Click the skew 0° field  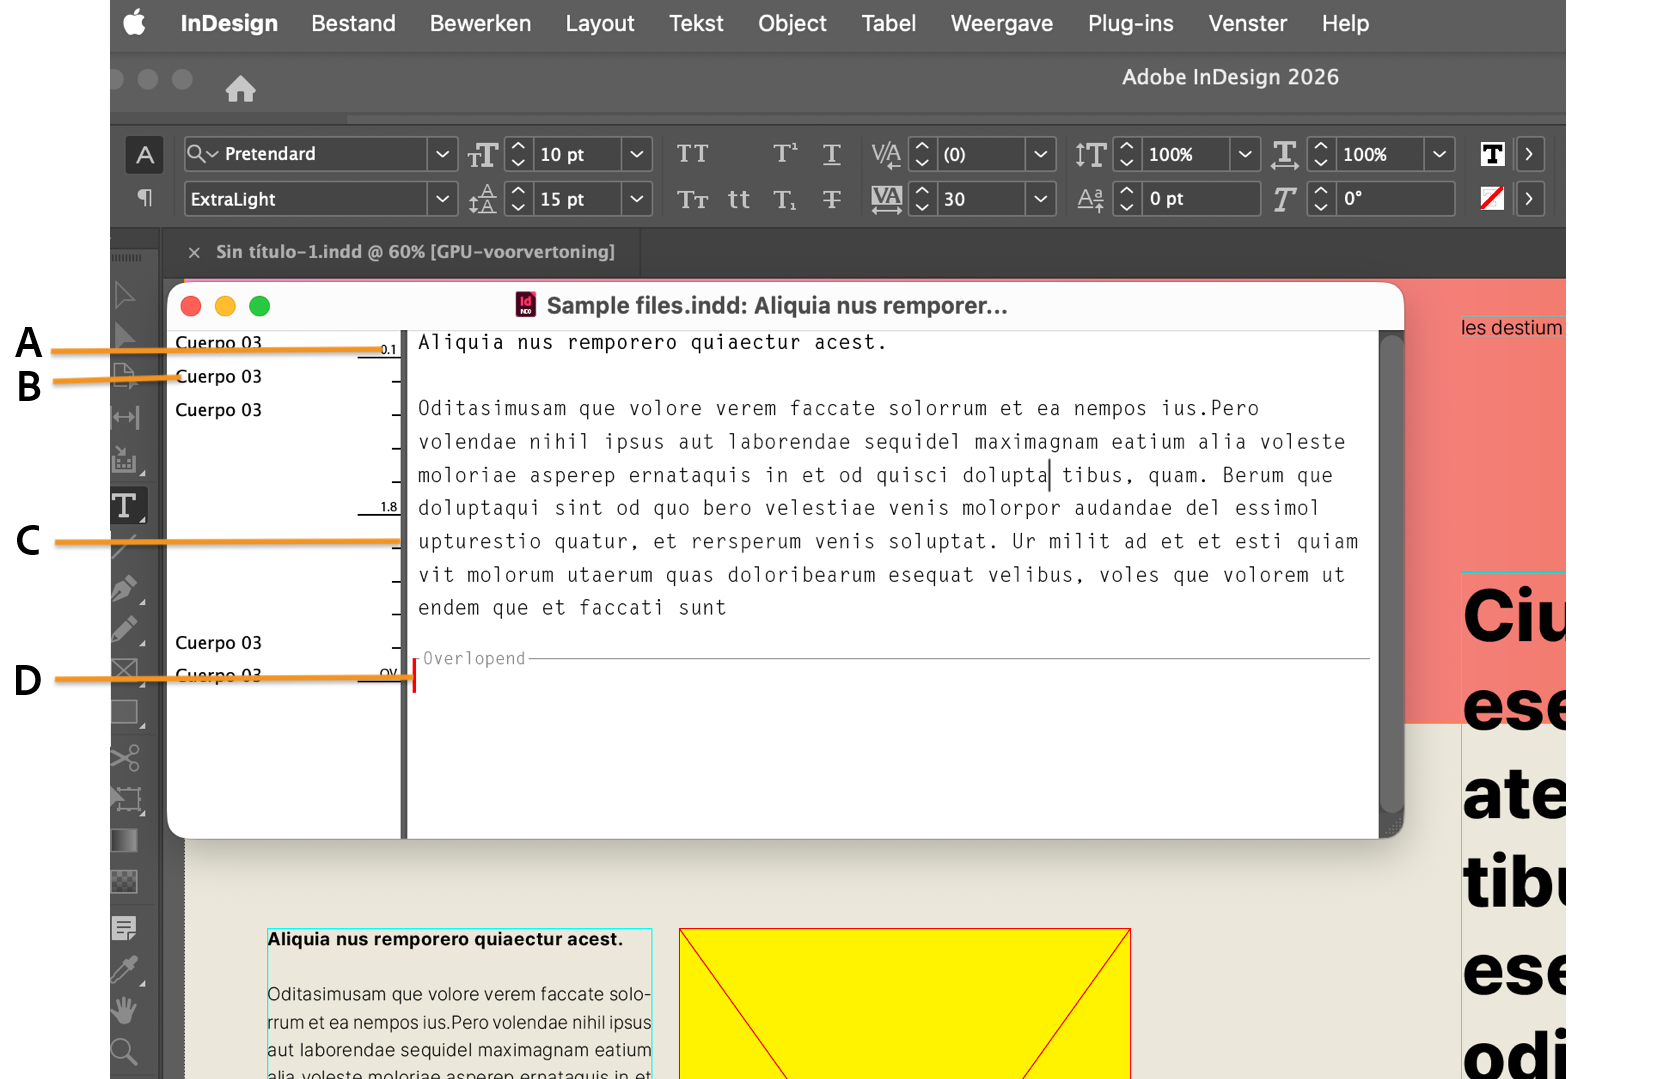coord(1395,199)
